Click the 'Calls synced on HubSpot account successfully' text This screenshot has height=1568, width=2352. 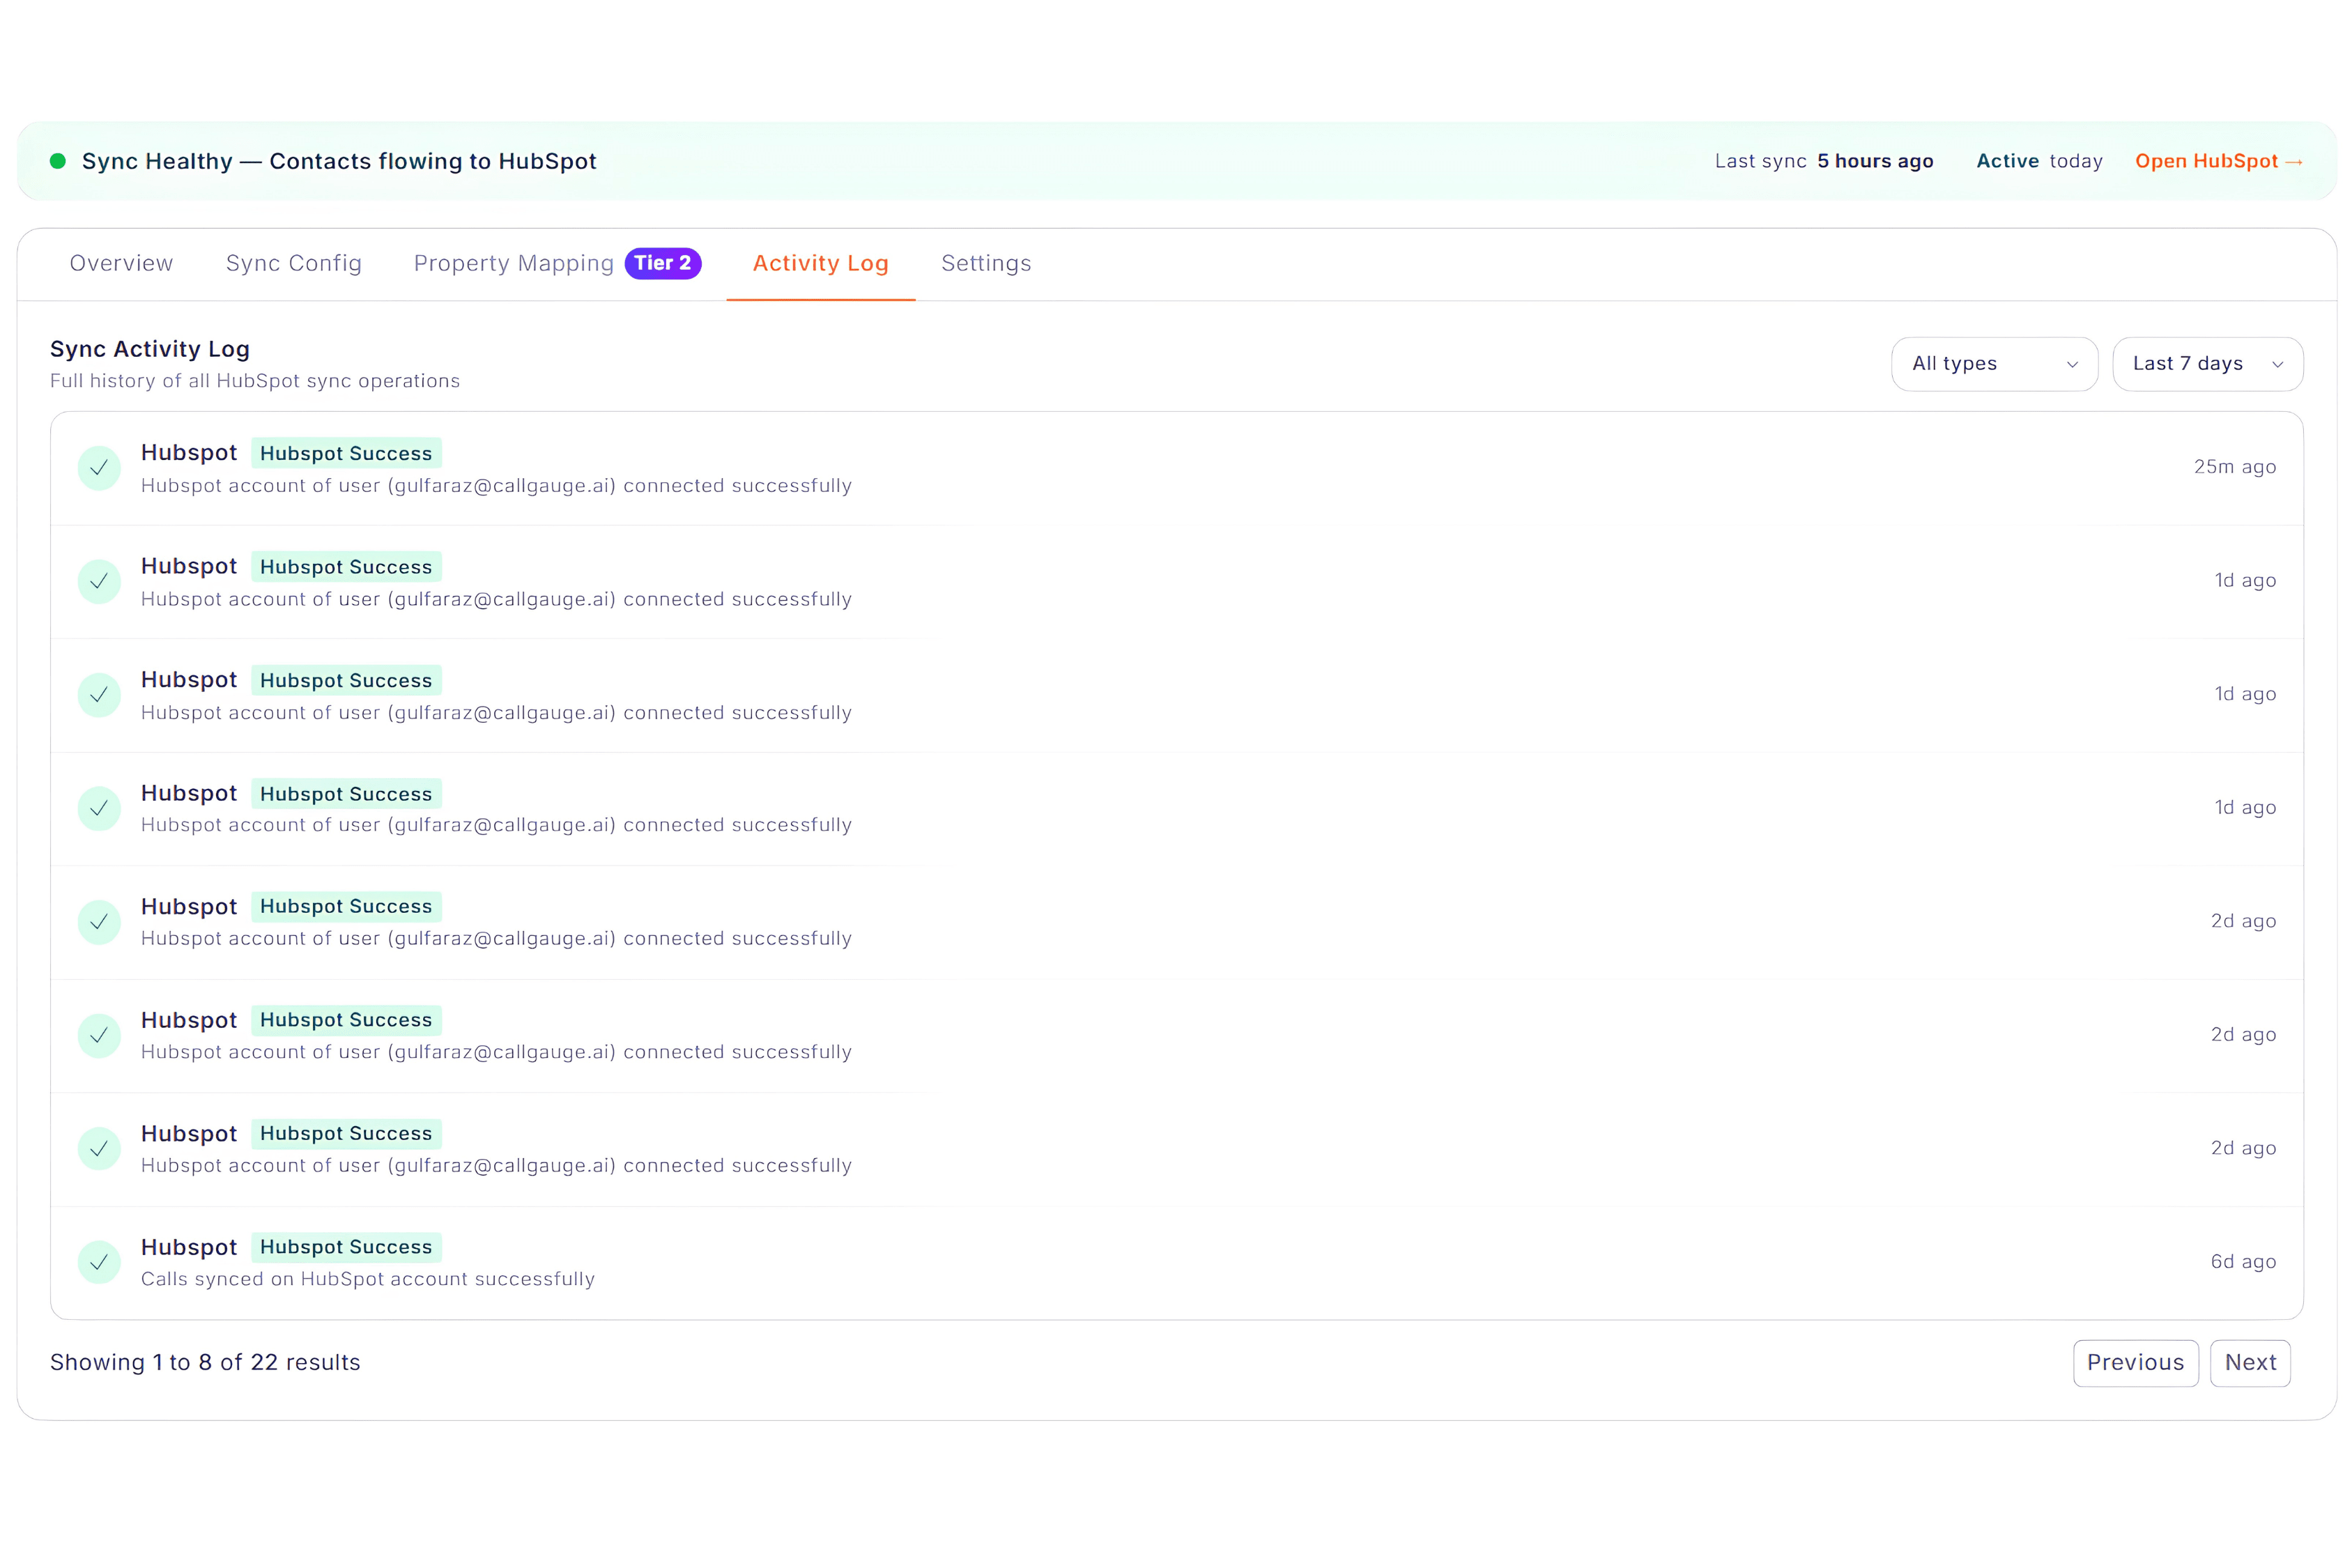[x=368, y=1279]
